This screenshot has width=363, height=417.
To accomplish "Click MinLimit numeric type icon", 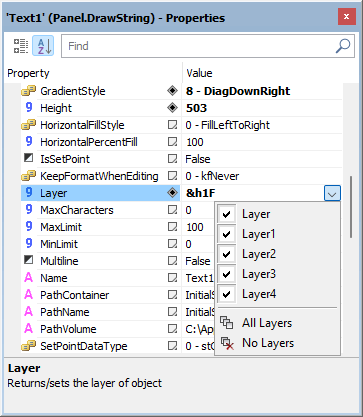I will click(x=29, y=244).
